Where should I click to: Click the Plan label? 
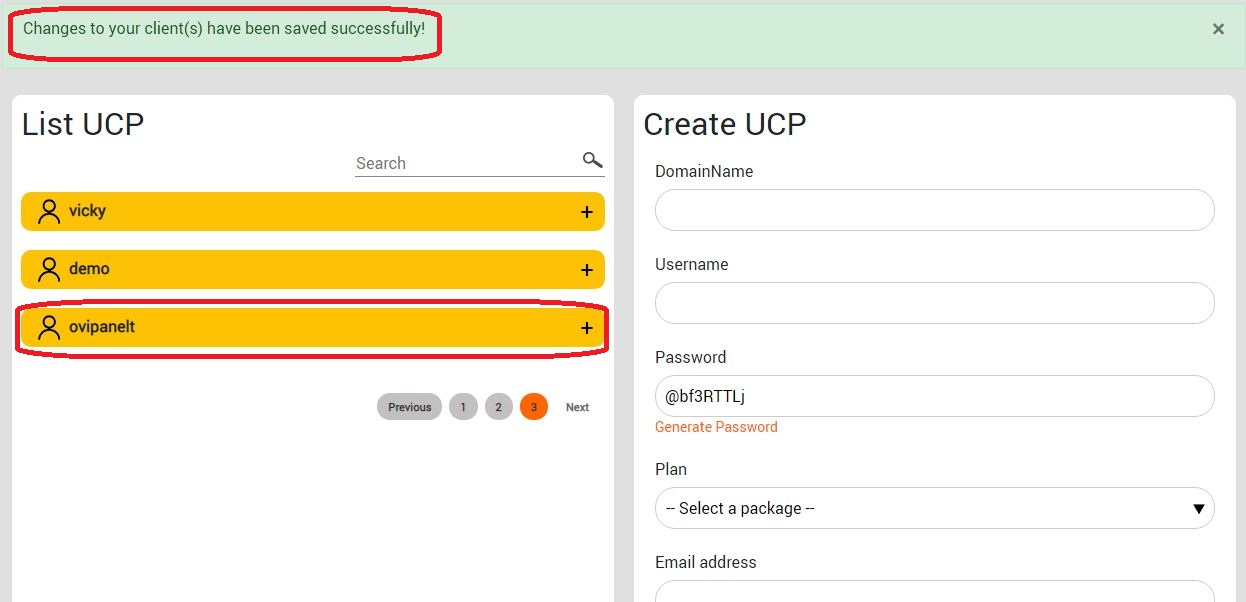[671, 469]
